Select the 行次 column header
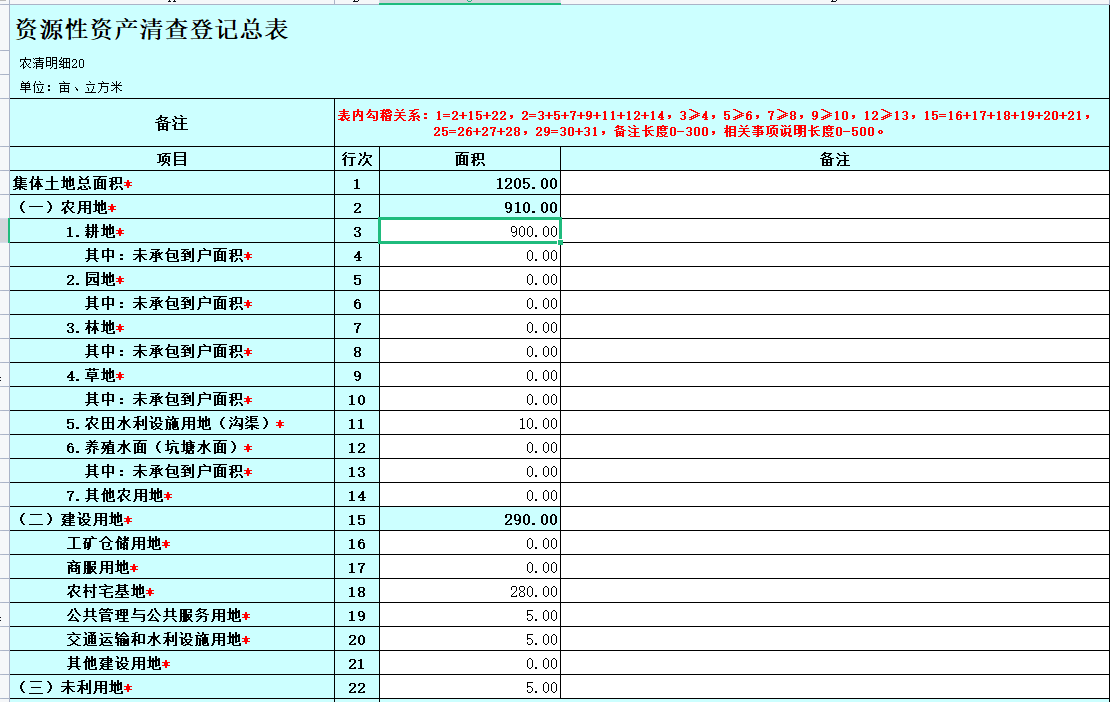This screenshot has height=702, width=1116. [x=357, y=159]
